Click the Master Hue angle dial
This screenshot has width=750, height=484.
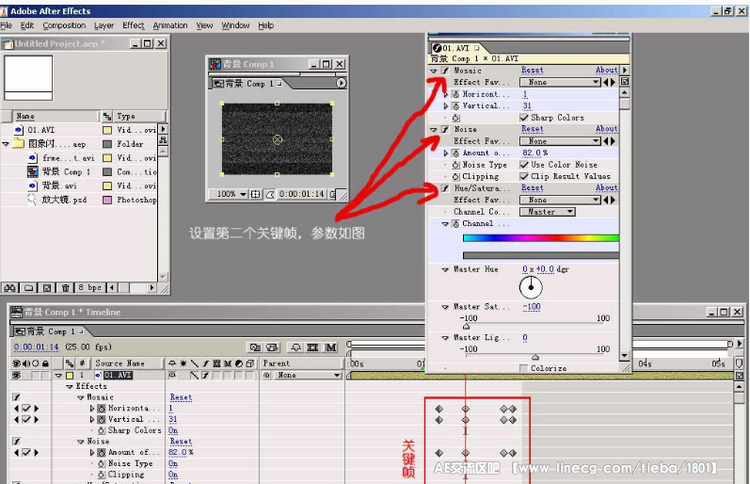(530, 287)
